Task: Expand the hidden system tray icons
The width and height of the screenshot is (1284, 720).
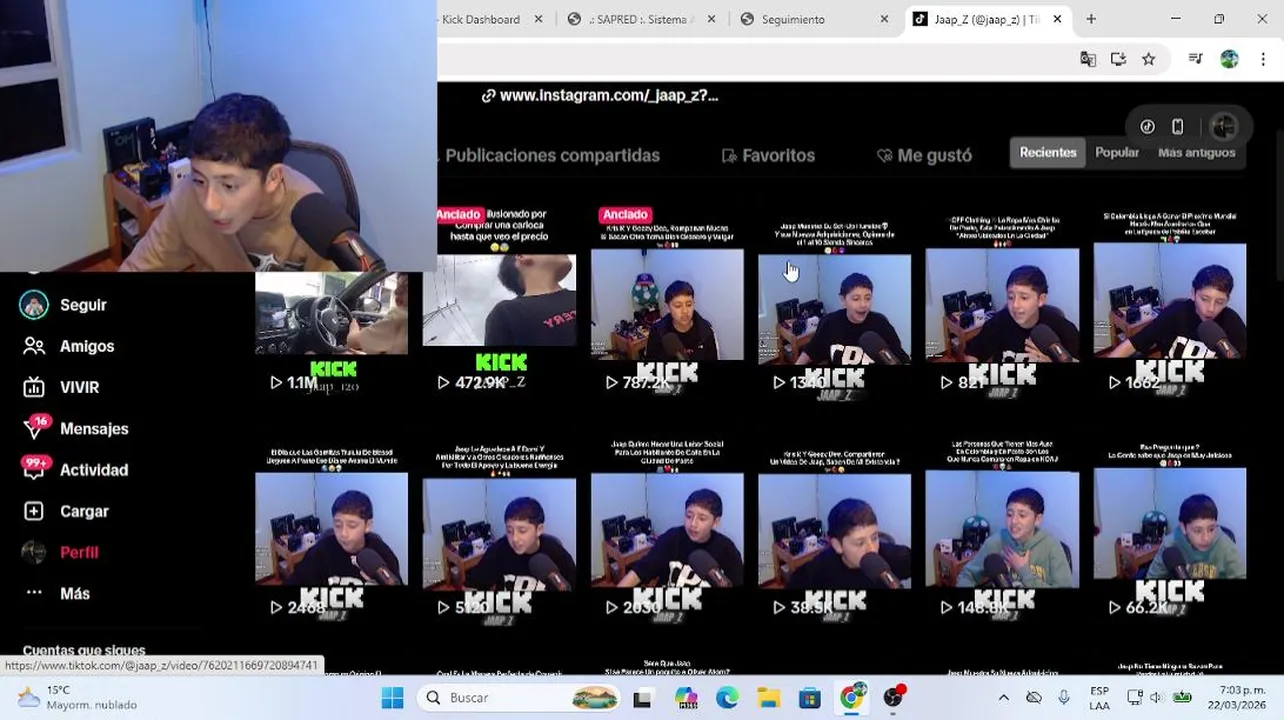Action: (1004, 698)
